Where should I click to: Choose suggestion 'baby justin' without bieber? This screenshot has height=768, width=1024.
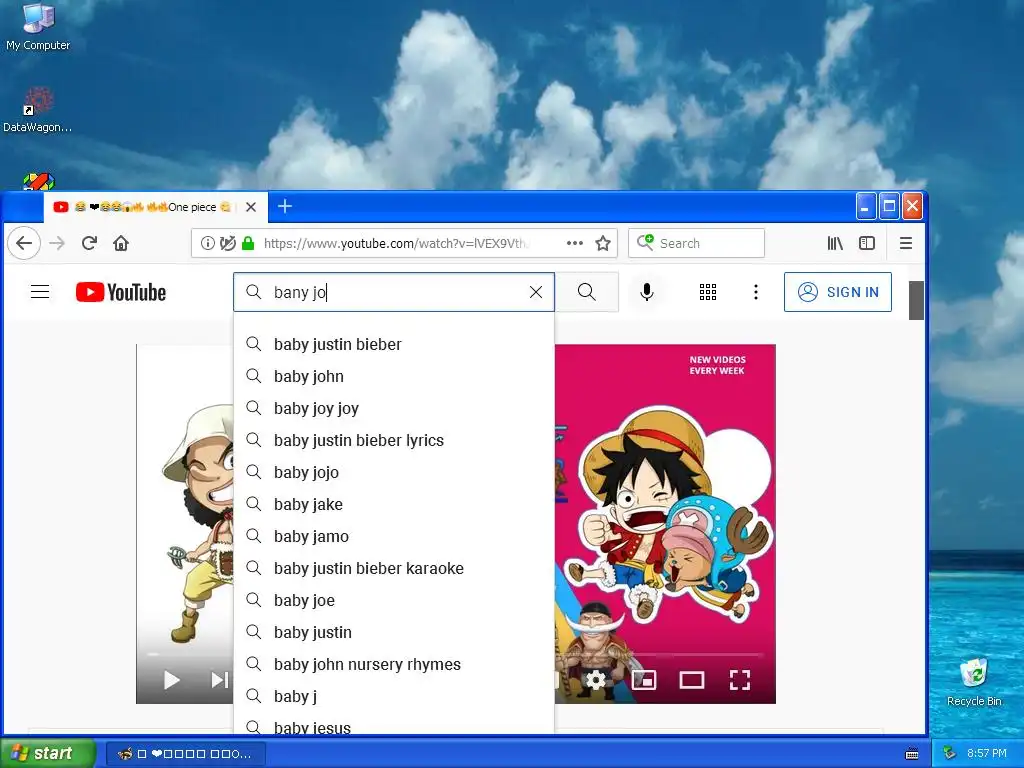coord(394,632)
